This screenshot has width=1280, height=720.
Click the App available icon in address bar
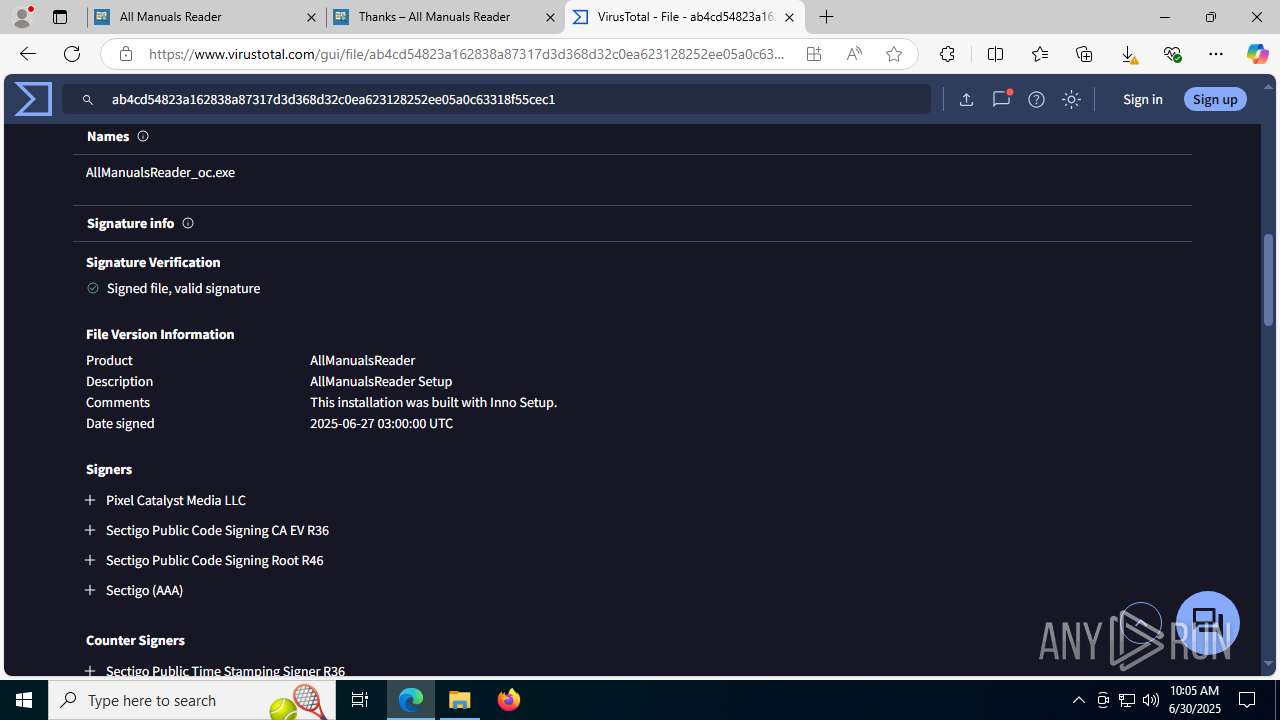[814, 54]
